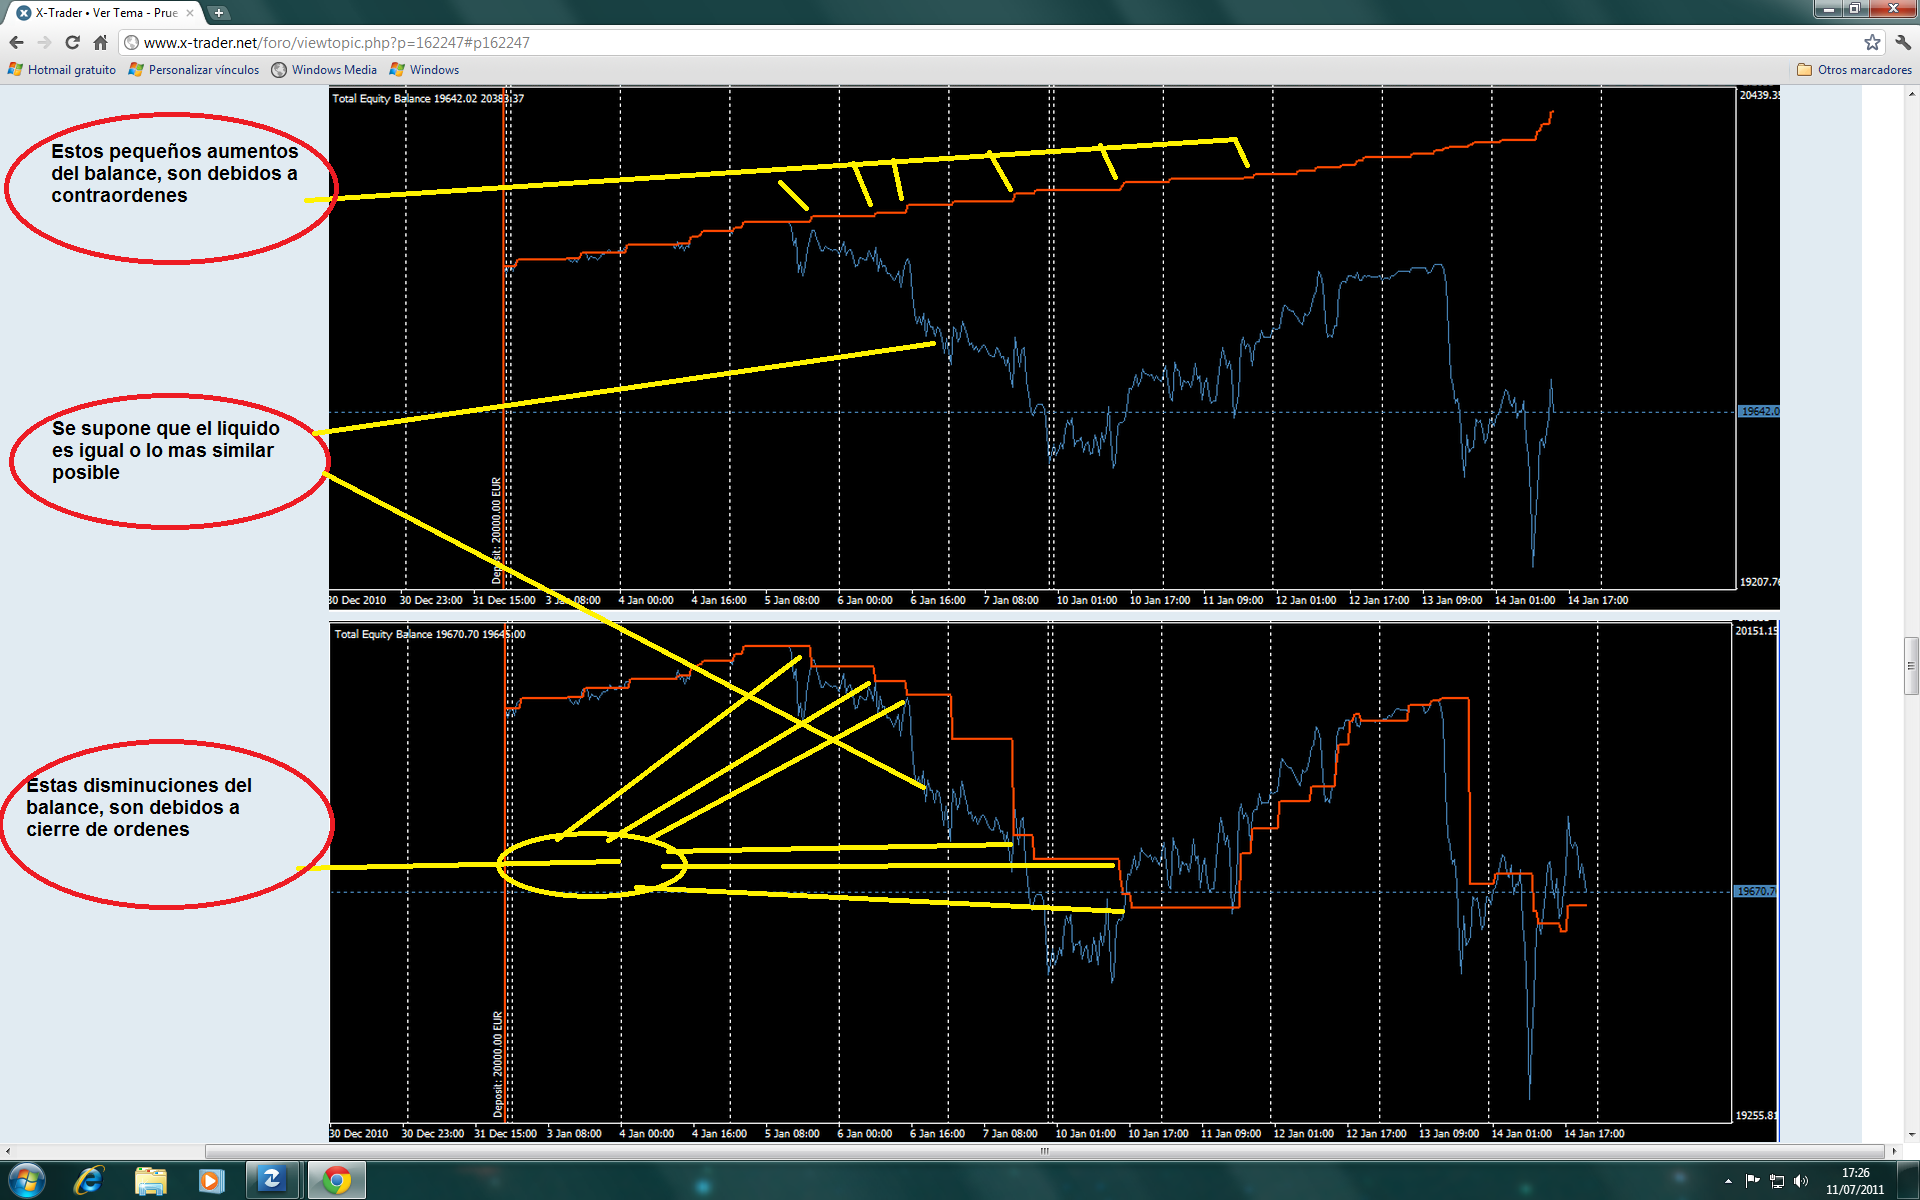Show hidden system tray icons arrow

(x=1728, y=1181)
